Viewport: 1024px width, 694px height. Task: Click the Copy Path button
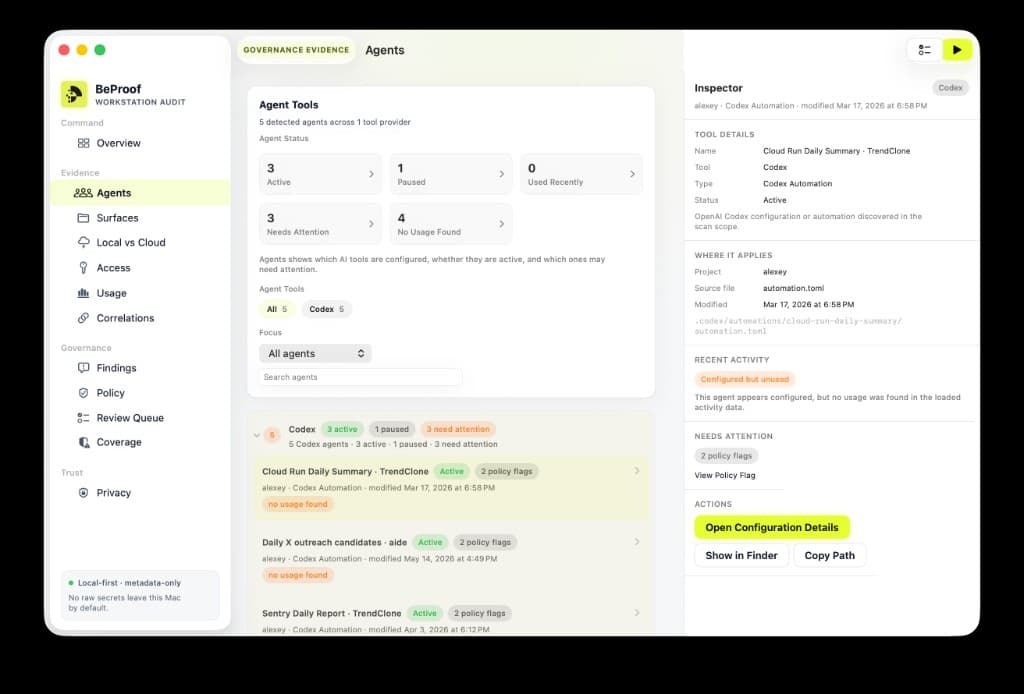point(829,555)
